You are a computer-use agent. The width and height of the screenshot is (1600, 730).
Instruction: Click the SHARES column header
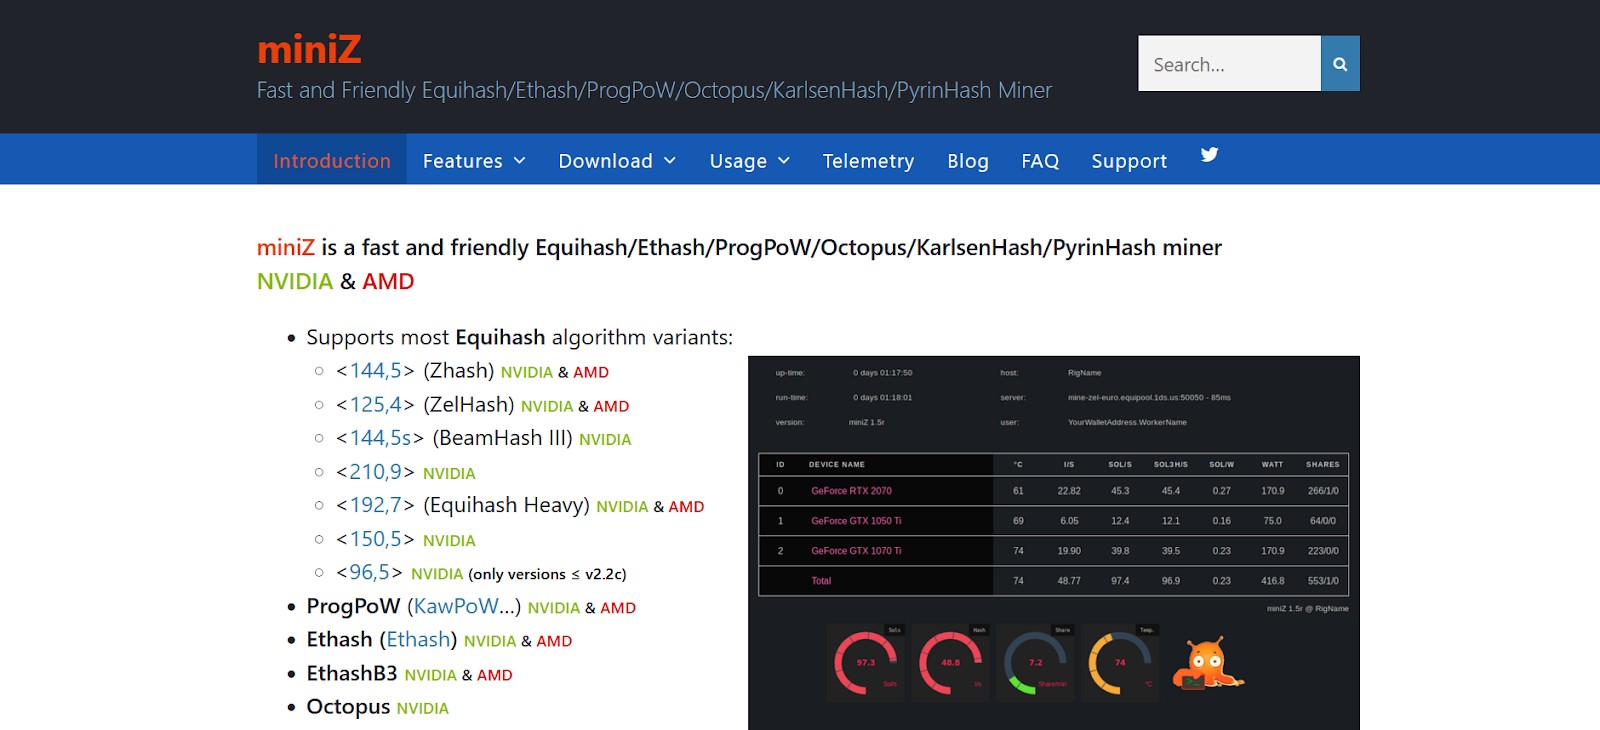[1322, 465]
